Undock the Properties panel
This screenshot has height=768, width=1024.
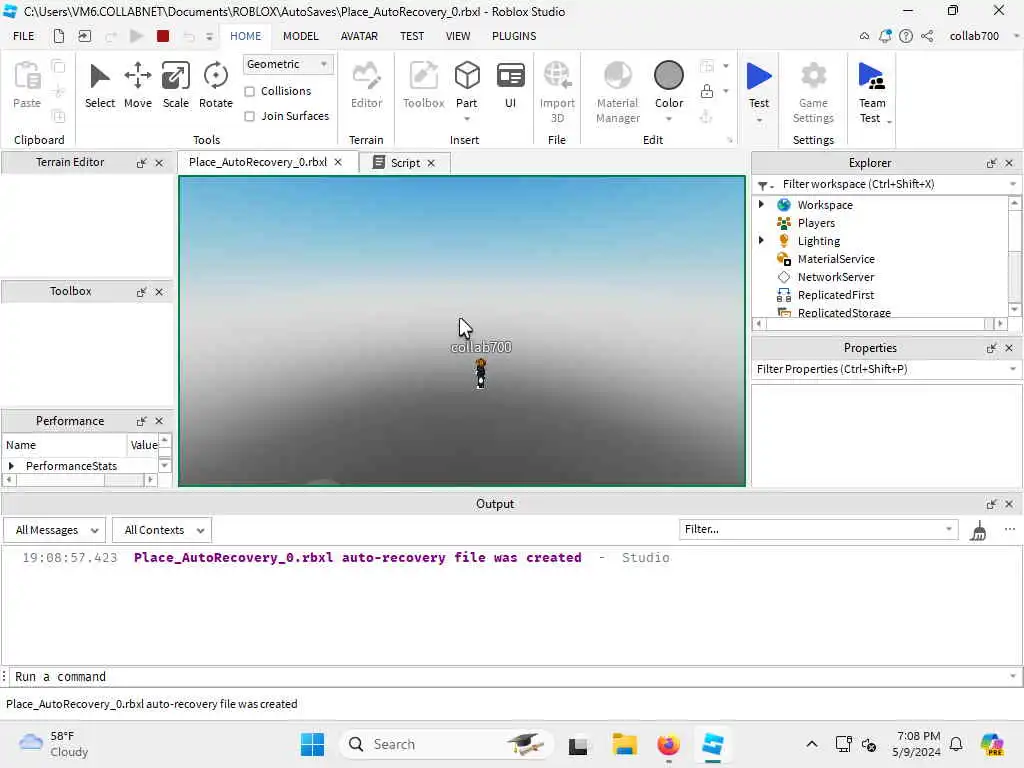(x=991, y=348)
